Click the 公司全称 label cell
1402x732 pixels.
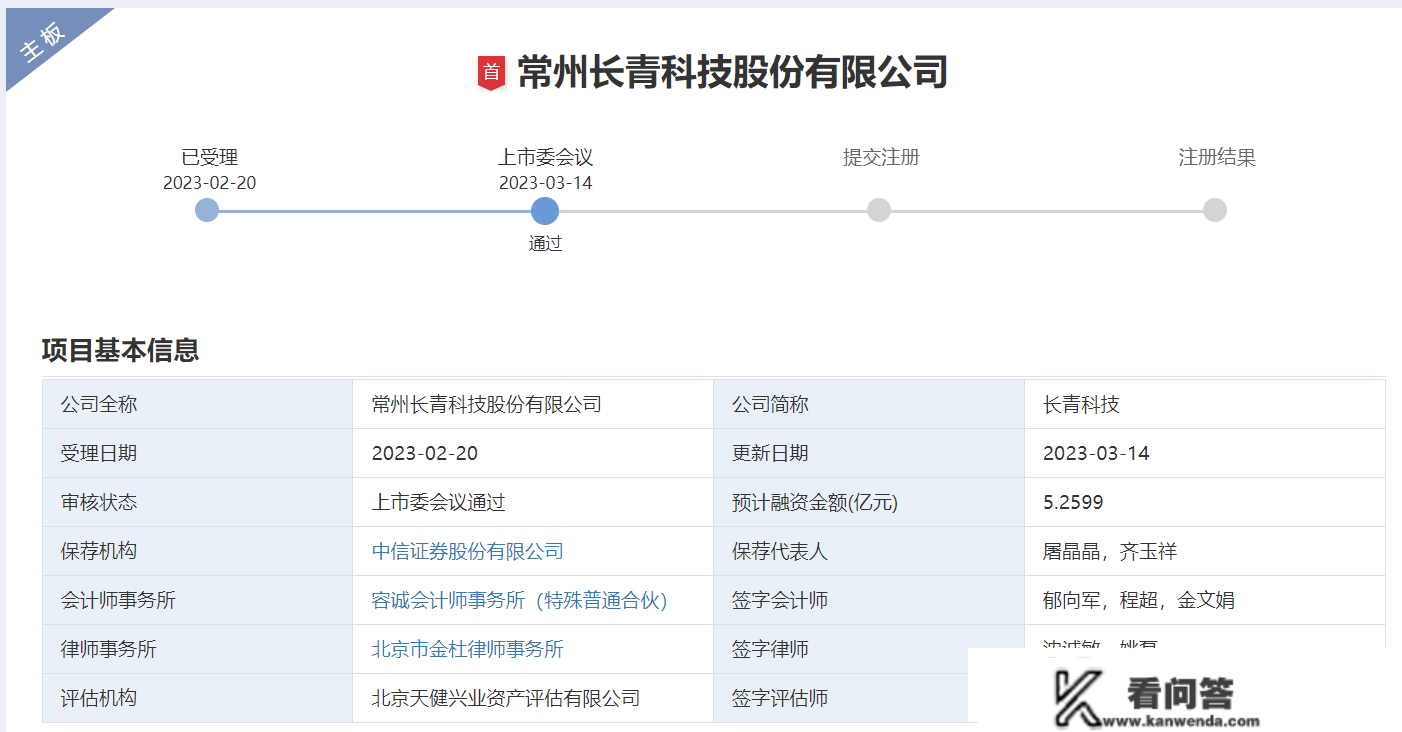coord(198,404)
